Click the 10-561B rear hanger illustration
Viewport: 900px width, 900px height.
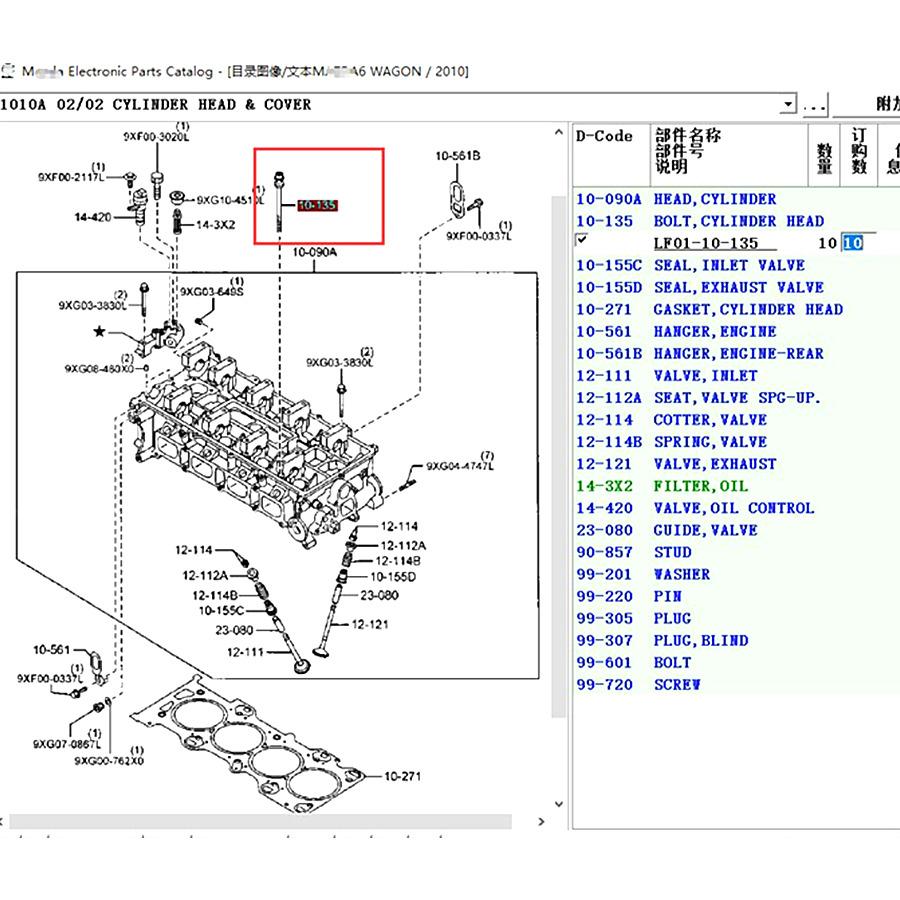458,199
